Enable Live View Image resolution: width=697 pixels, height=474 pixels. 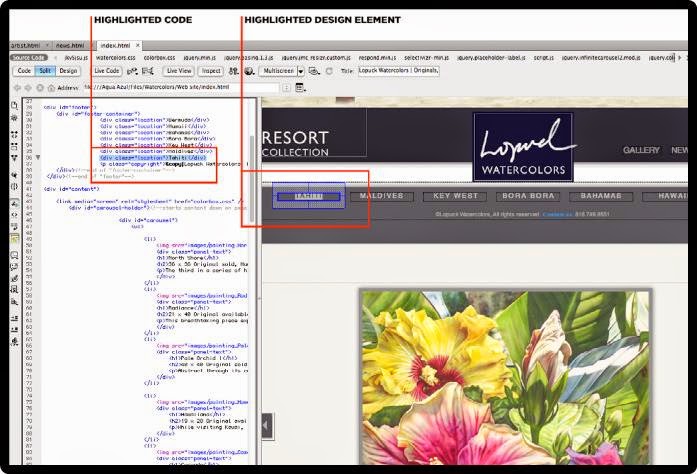click(179, 71)
